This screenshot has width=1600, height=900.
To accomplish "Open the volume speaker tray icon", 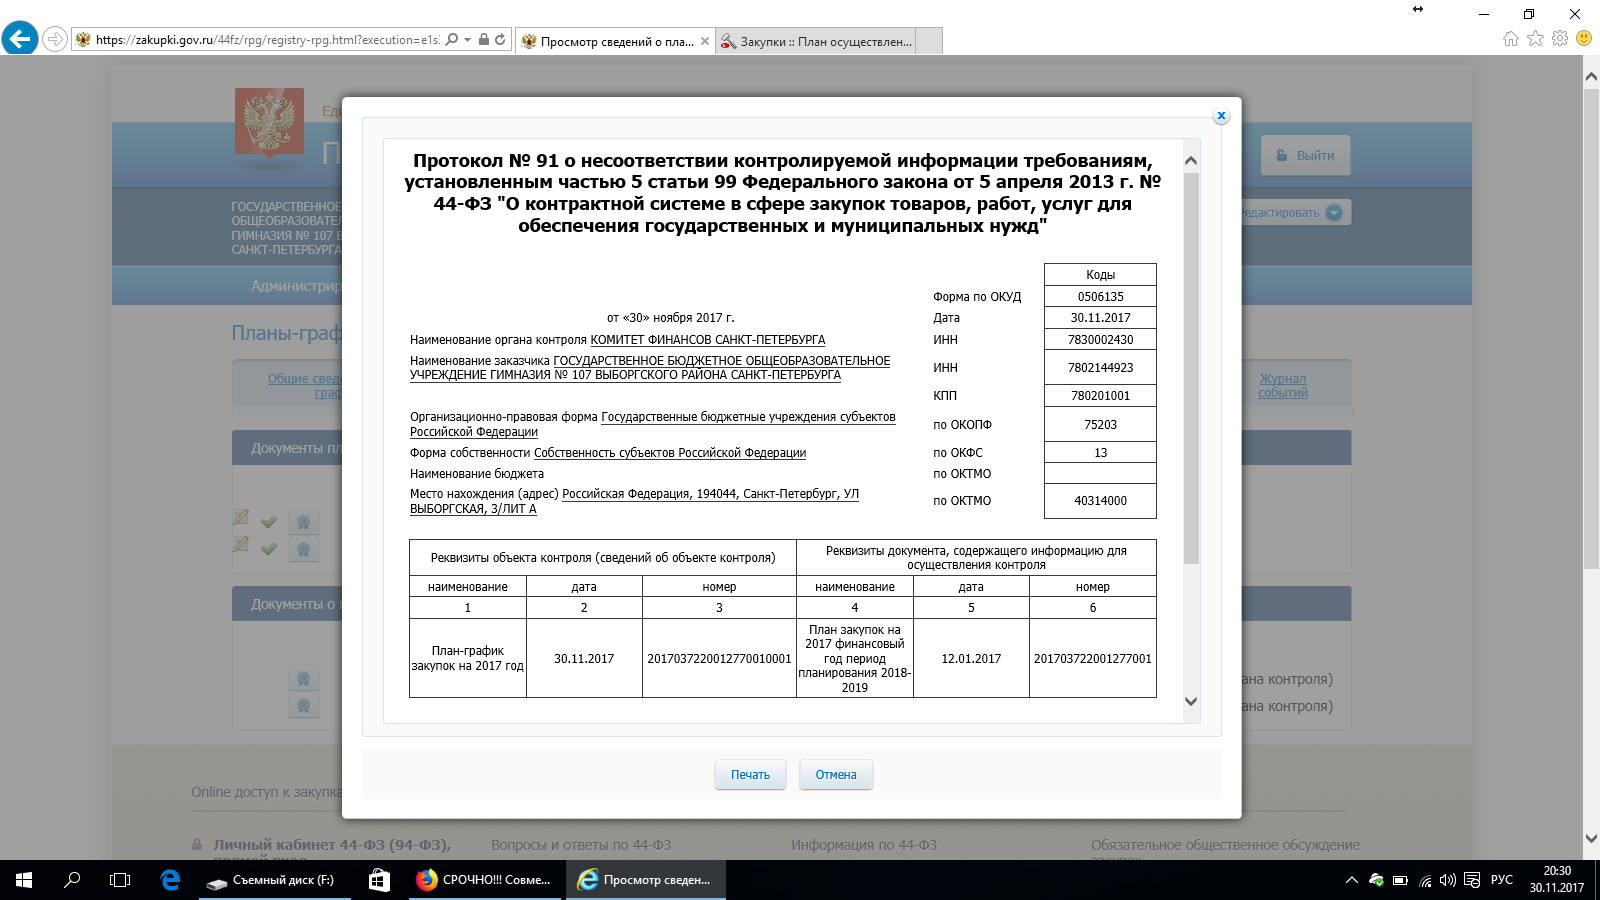I will pos(1447,880).
